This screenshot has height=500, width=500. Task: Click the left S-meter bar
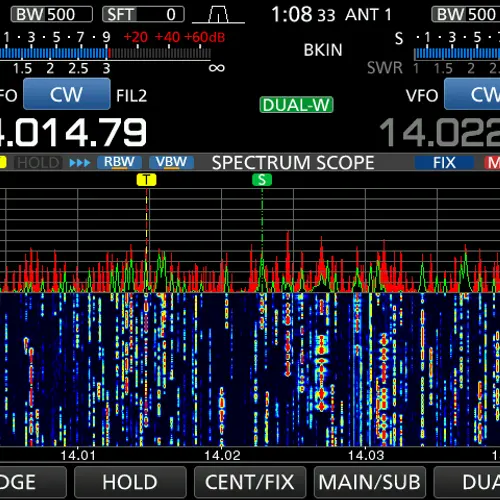tap(105, 54)
